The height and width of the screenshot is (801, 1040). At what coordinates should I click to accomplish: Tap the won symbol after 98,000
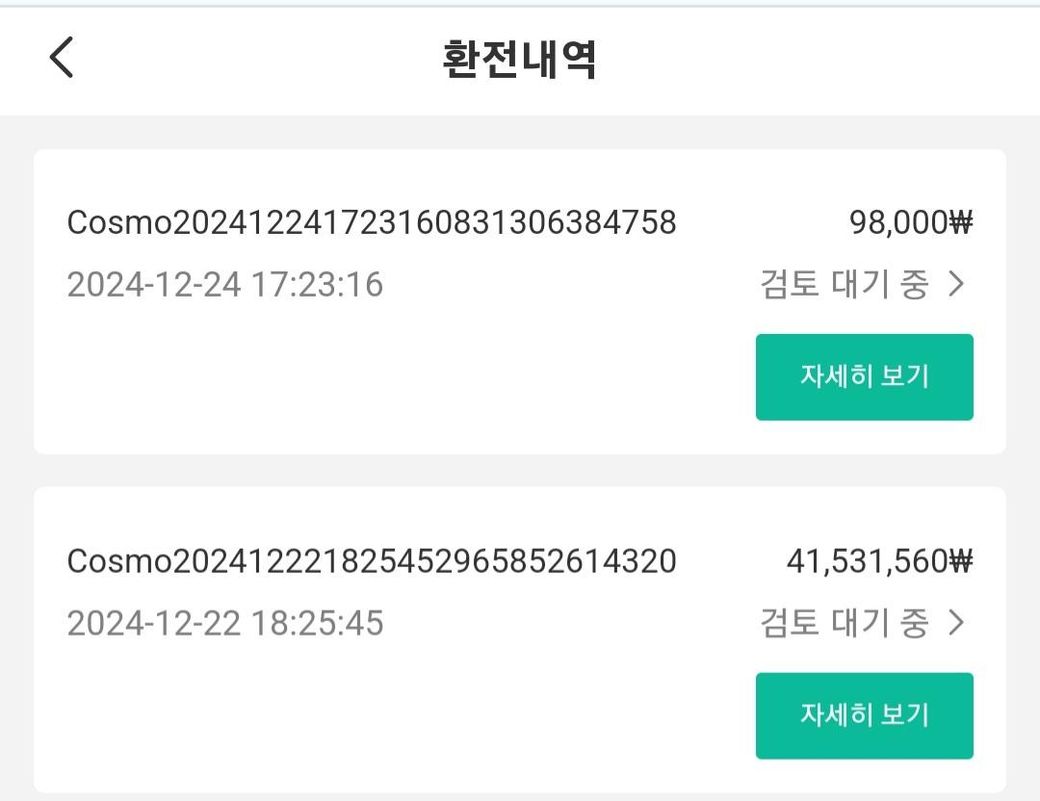pos(960,222)
